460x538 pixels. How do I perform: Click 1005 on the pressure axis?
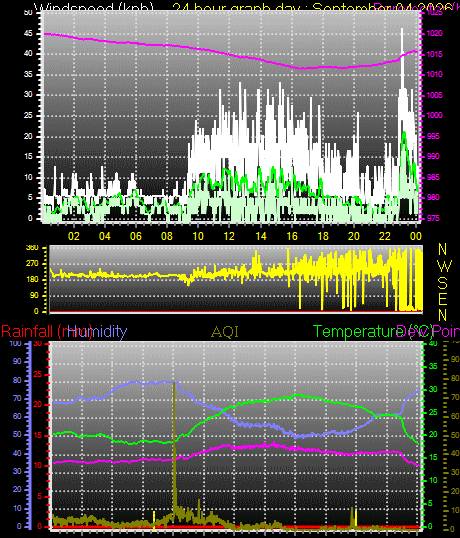pyautogui.click(x=435, y=95)
